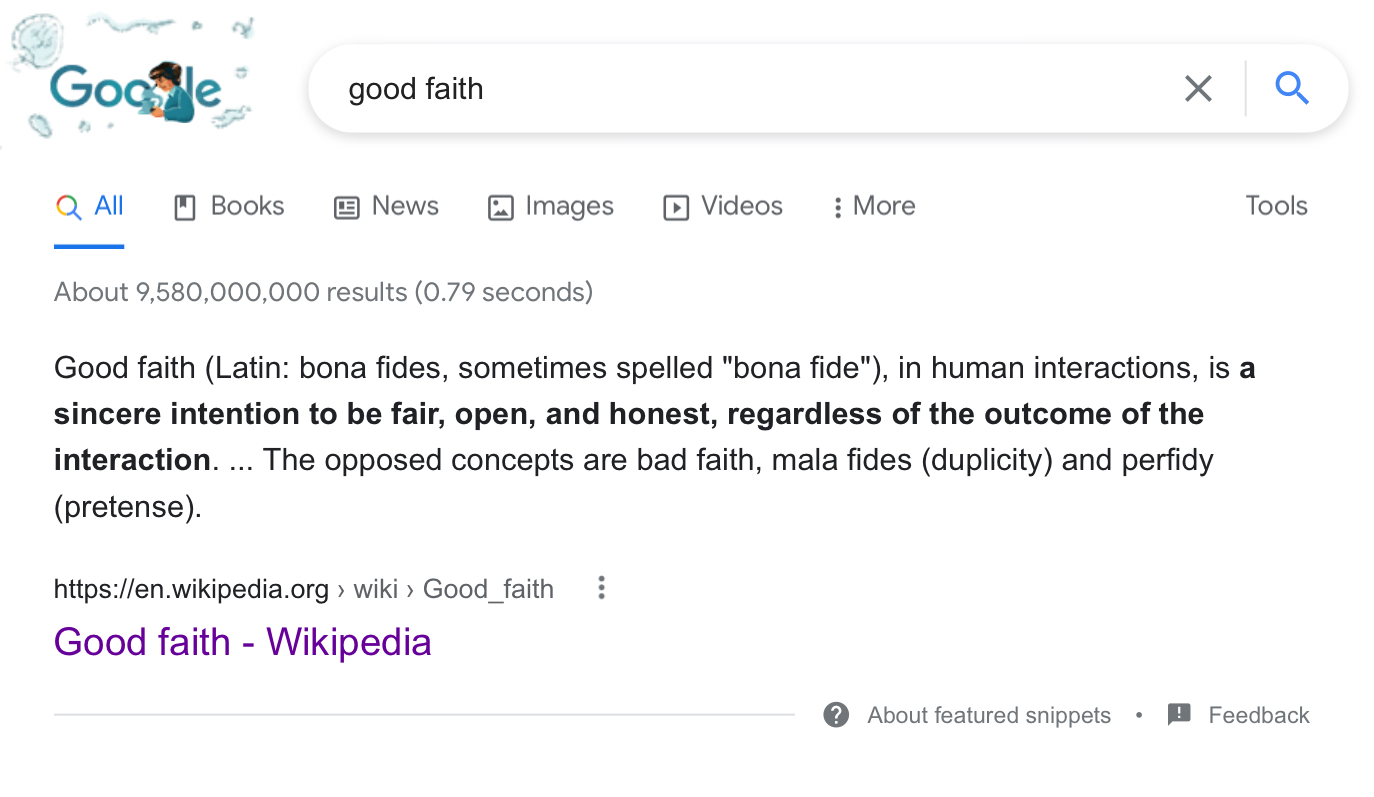Click the blue magnifying glass search icon

coord(1292,89)
